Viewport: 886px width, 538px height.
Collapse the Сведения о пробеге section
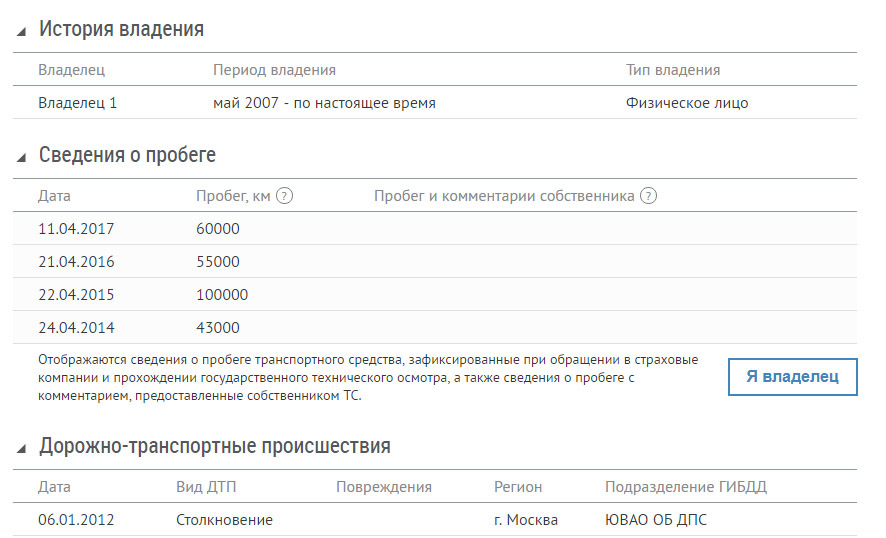[x=21, y=158]
